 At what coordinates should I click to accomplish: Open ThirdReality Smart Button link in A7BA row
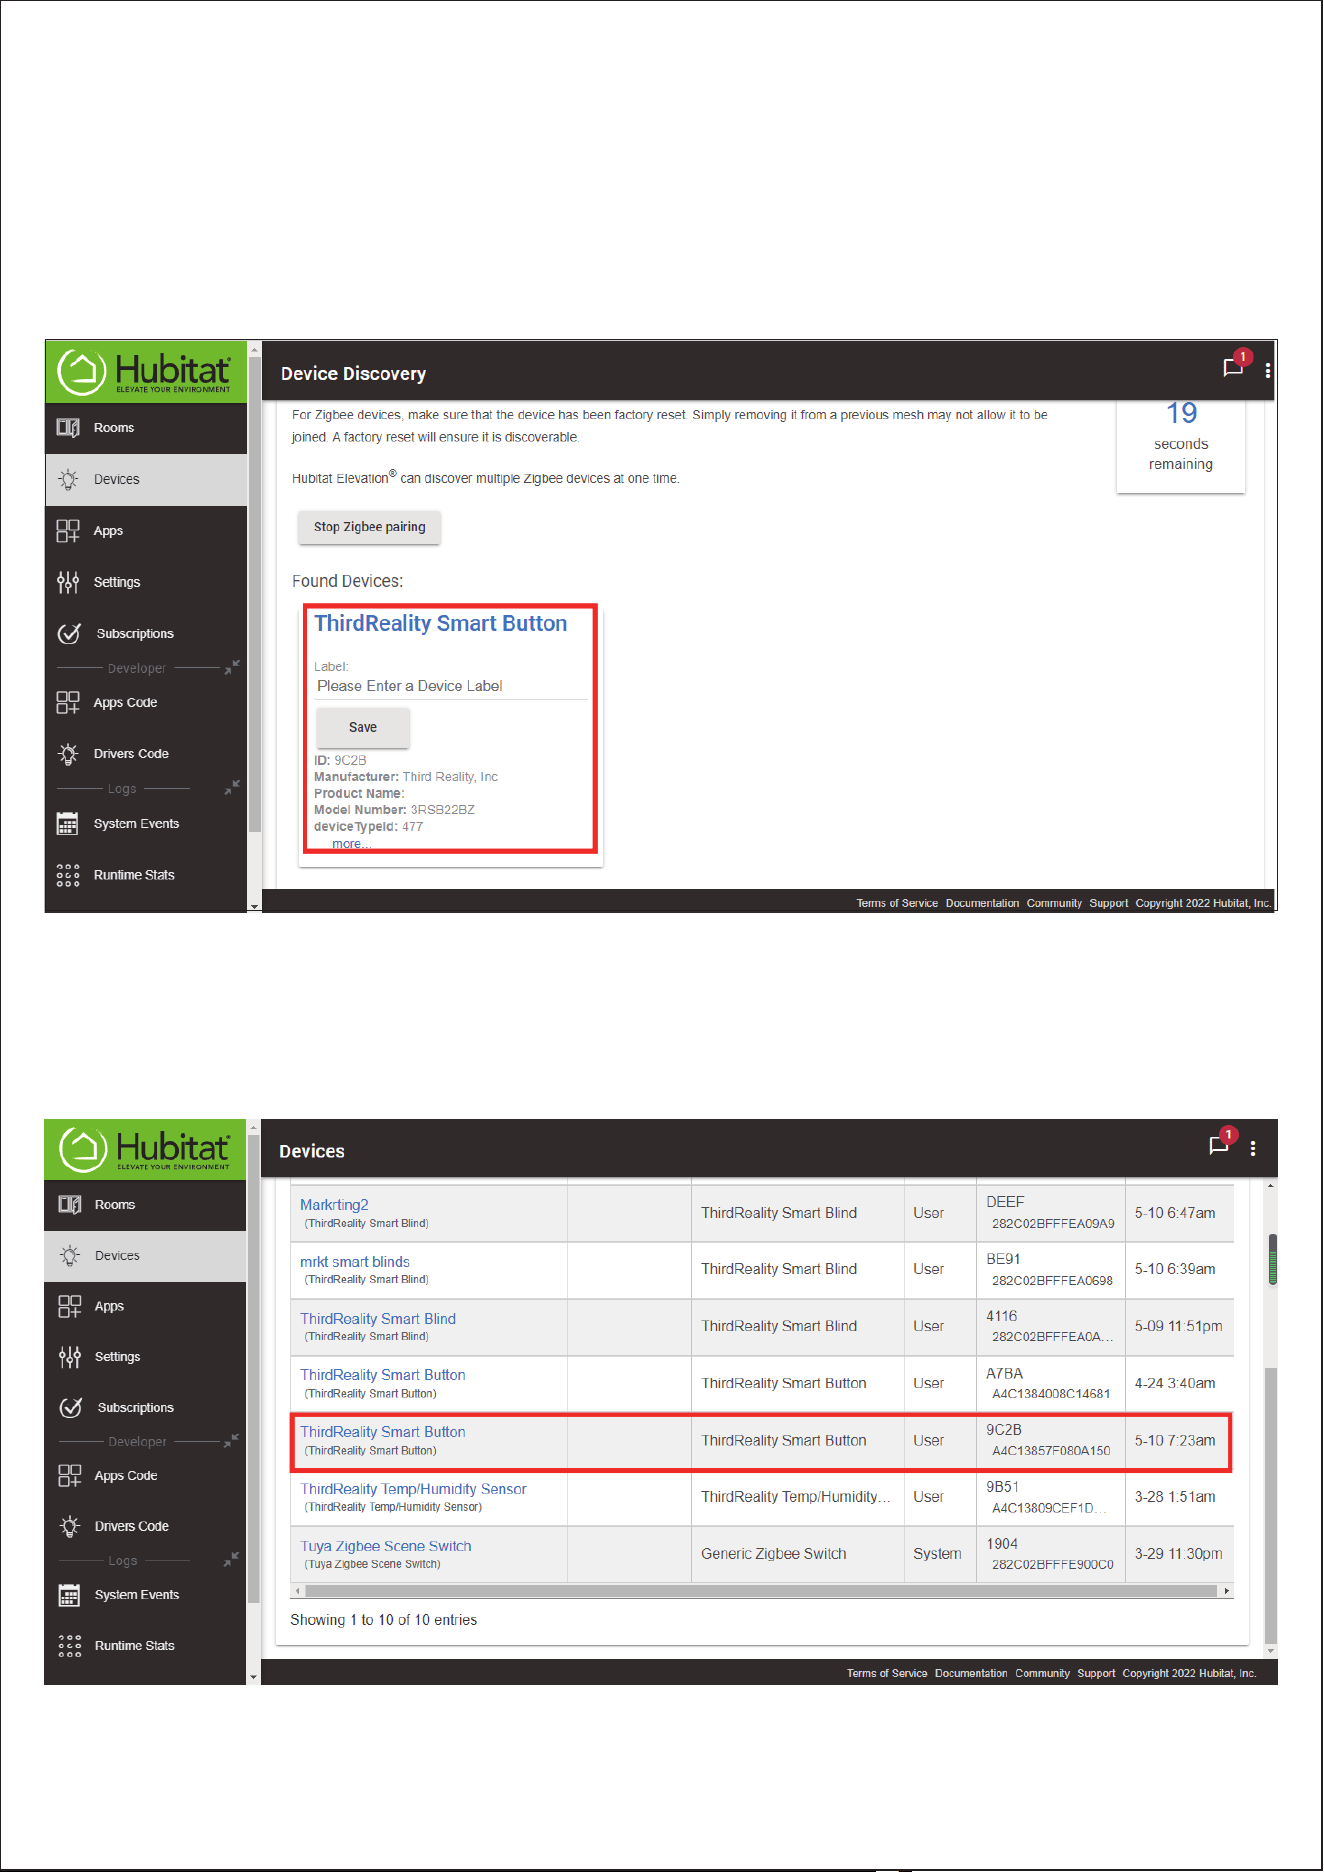pos(383,1375)
